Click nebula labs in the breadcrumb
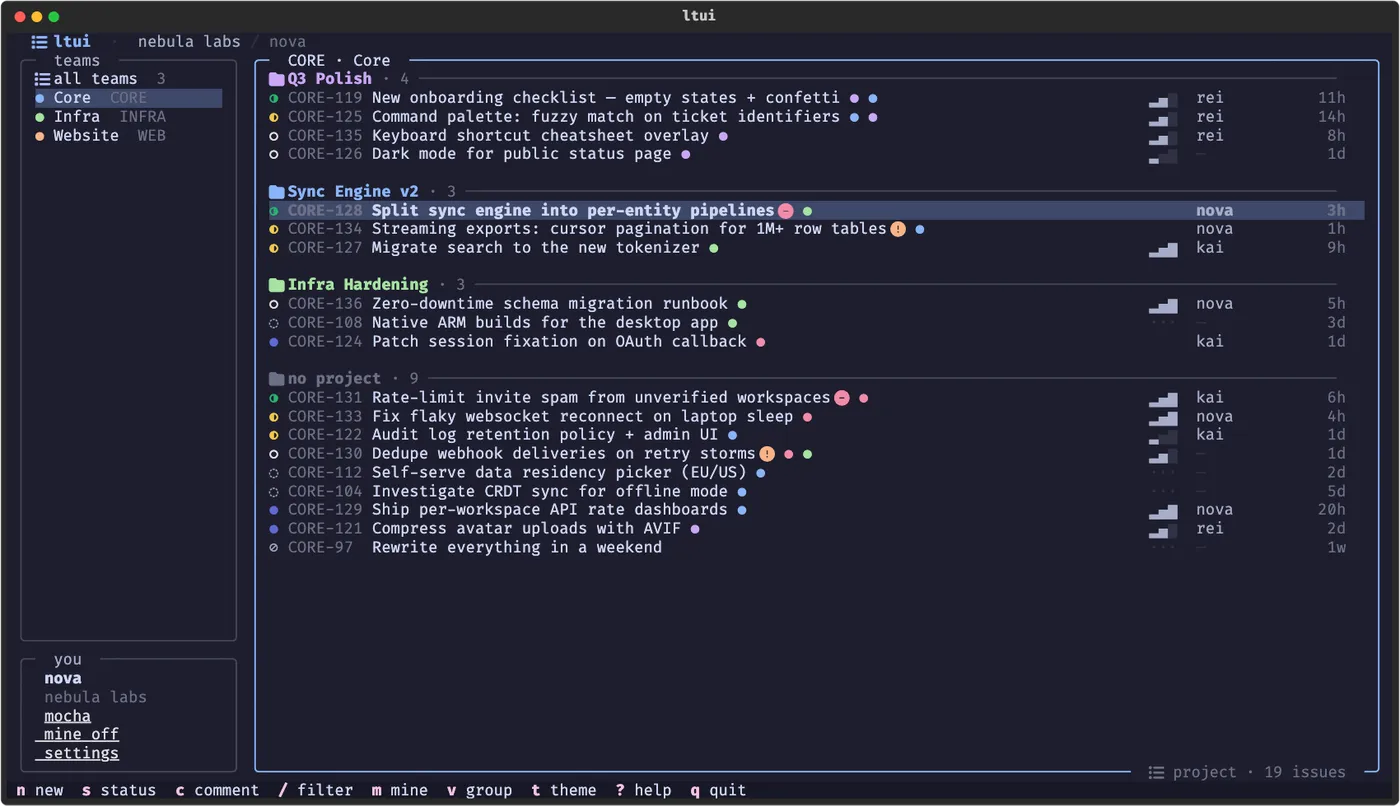The image size is (1400, 806). tap(189, 42)
